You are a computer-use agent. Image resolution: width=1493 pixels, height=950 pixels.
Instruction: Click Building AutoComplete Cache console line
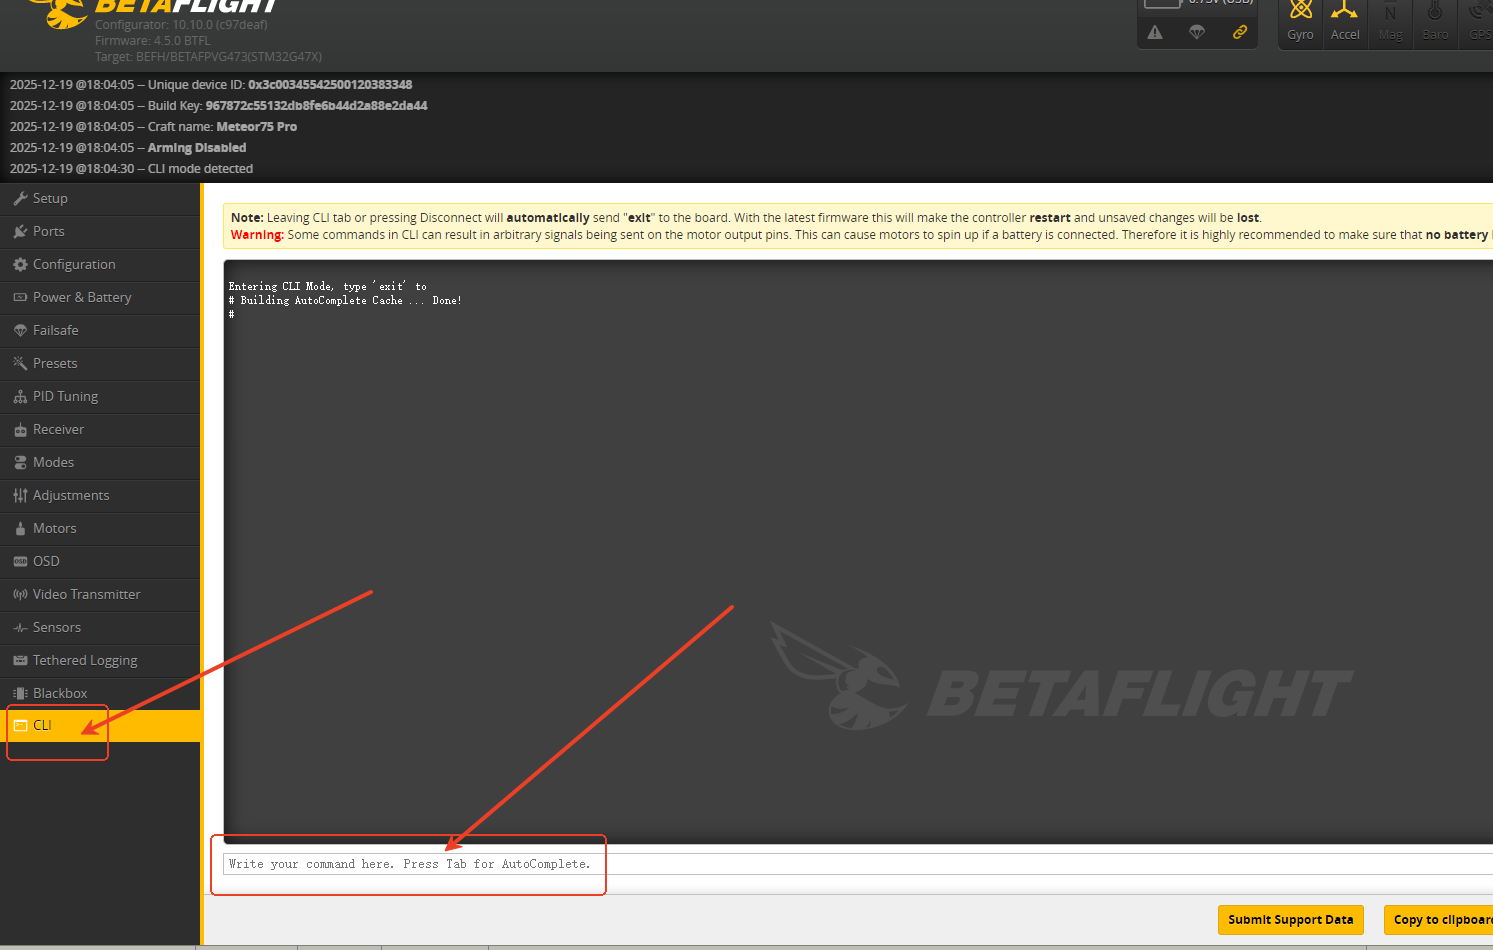coord(345,300)
